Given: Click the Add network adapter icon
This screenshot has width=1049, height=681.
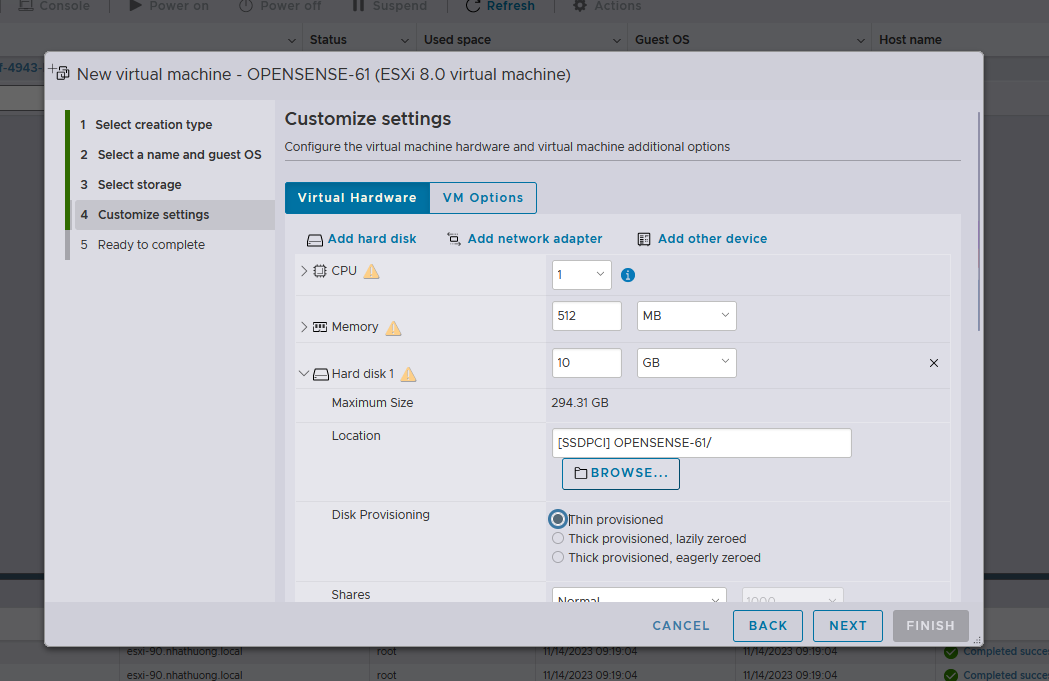Looking at the screenshot, I should click(x=454, y=239).
